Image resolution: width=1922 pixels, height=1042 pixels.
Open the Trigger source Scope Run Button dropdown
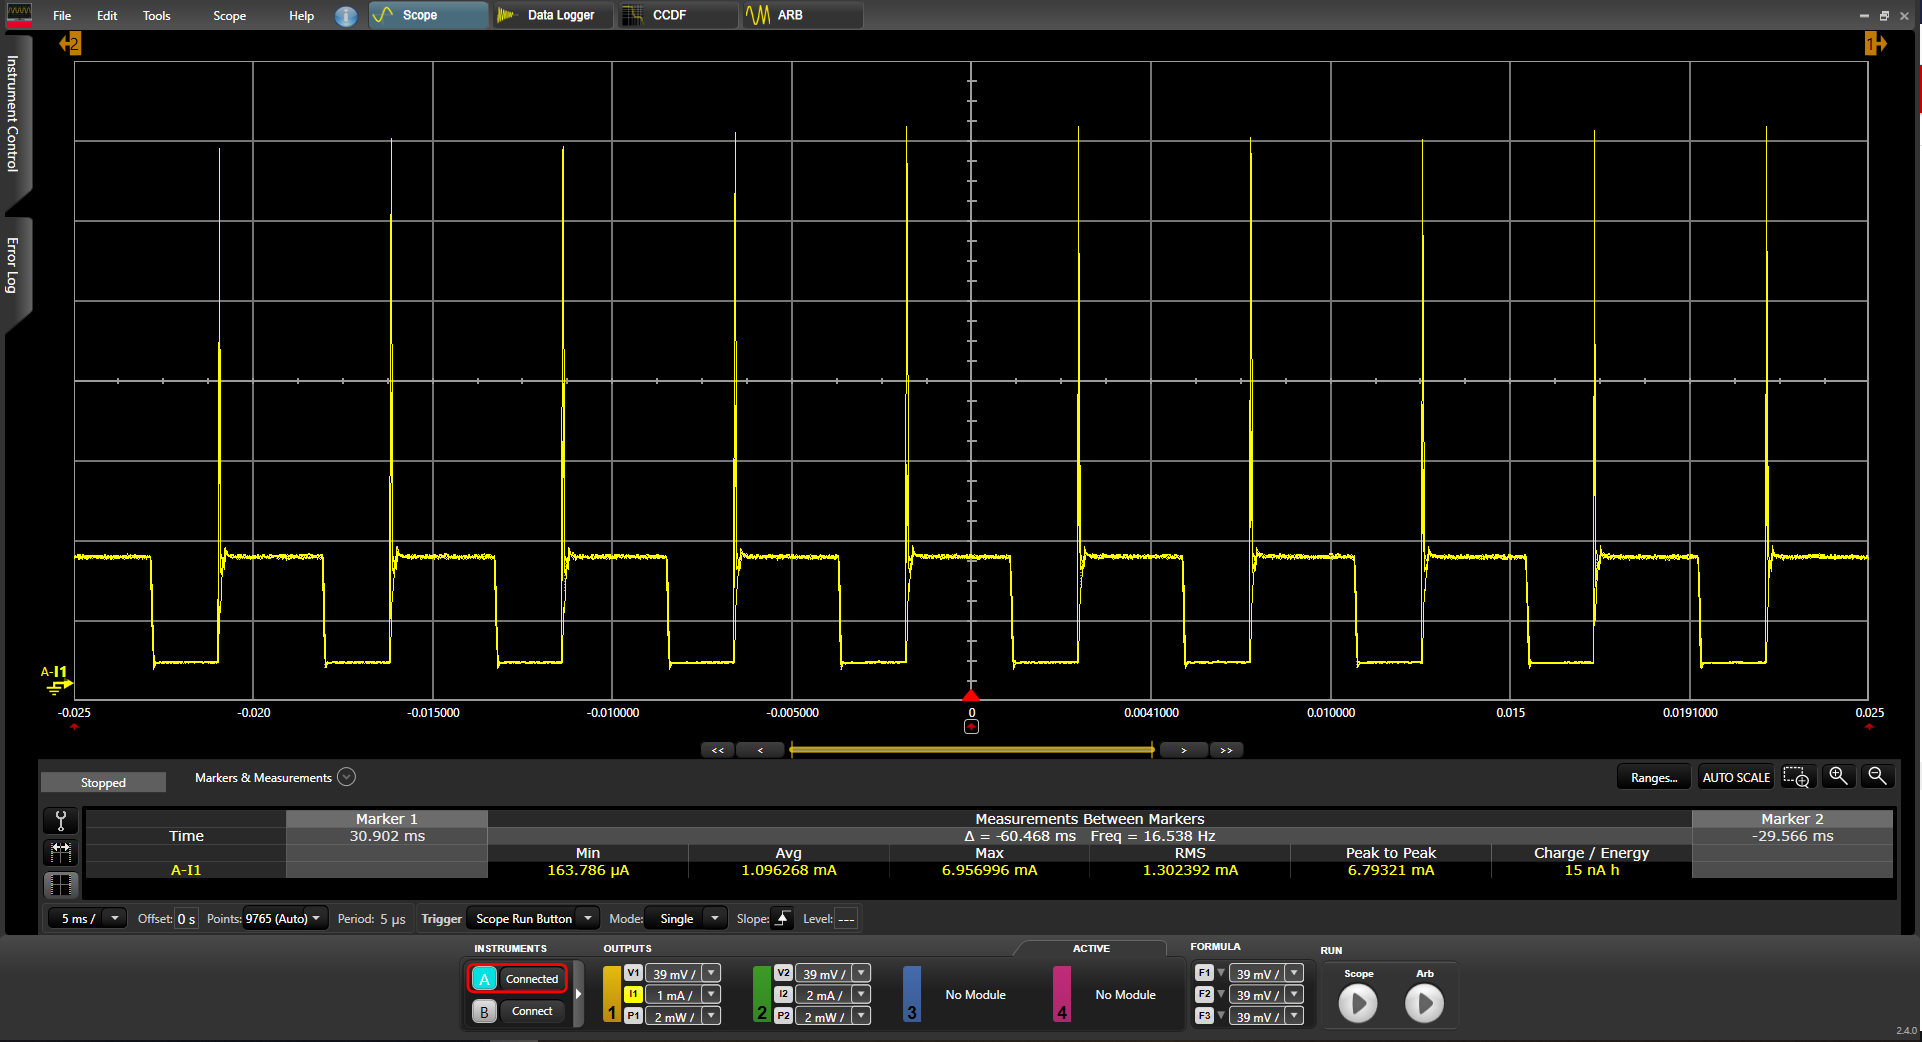(x=533, y=918)
